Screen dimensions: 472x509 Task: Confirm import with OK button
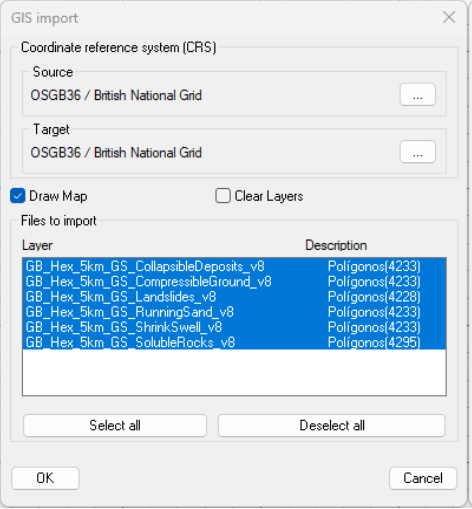45,478
